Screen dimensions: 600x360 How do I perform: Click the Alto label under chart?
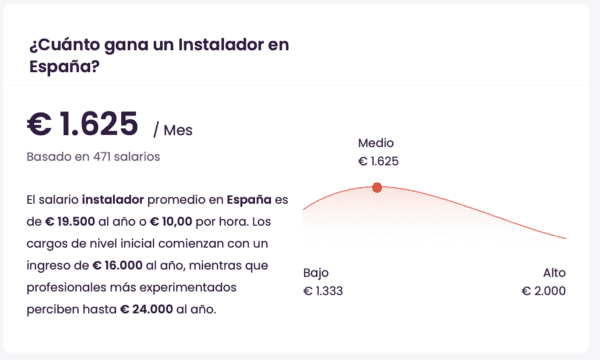click(x=554, y=273)
